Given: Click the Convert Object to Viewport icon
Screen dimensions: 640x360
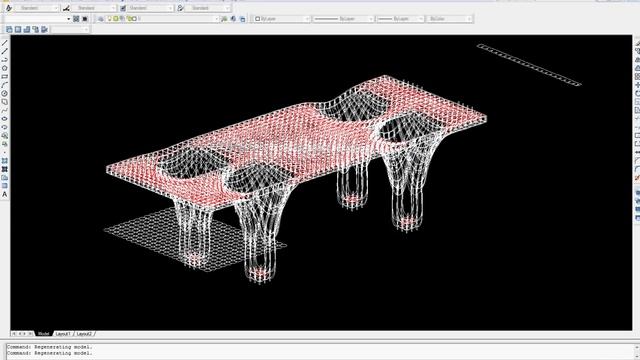Looking at the screenshot, I should 36,29.
